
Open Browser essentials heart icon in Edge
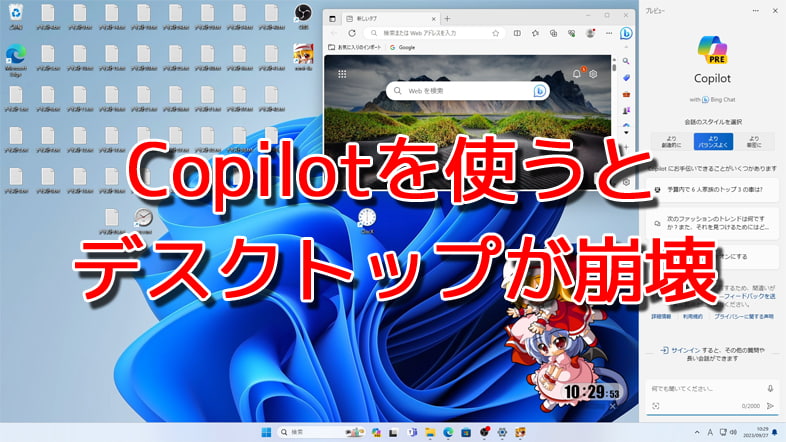click(571, 33)
